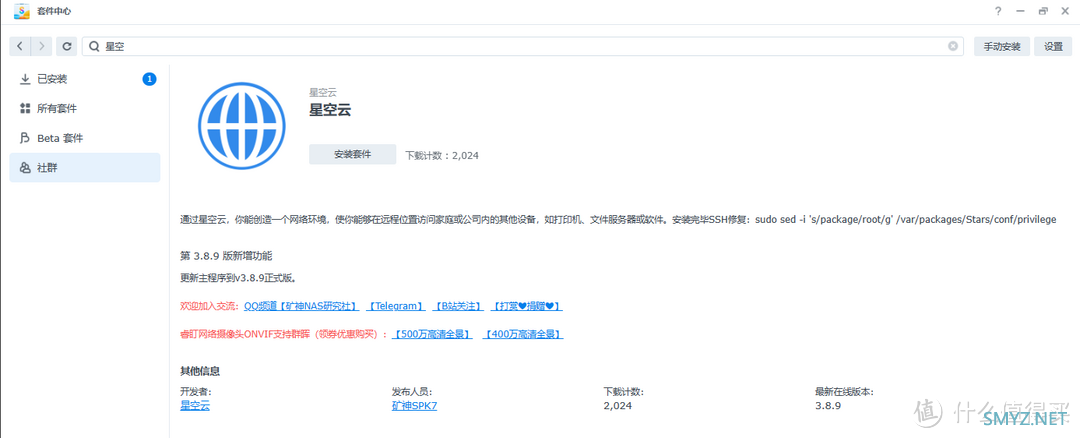Open the QQ频道【矿神NAS研究社】 link
Image resolution: width=1080 pixels, height=438 pixels.
(300, 306)
